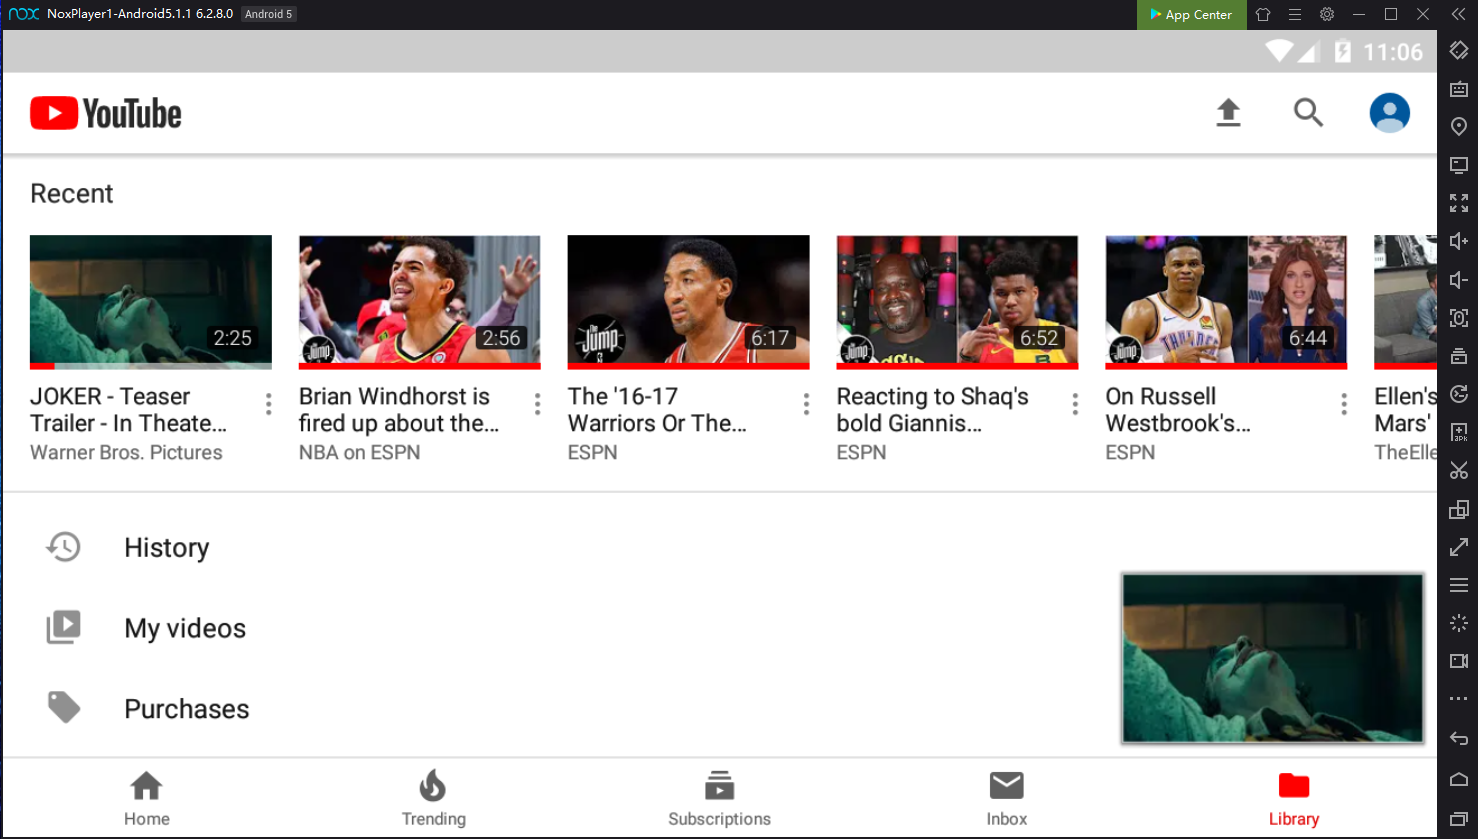Open Nox virtual location pin icon
1478x839 pixels.
pyautogui.click(x=1459, y=127)
